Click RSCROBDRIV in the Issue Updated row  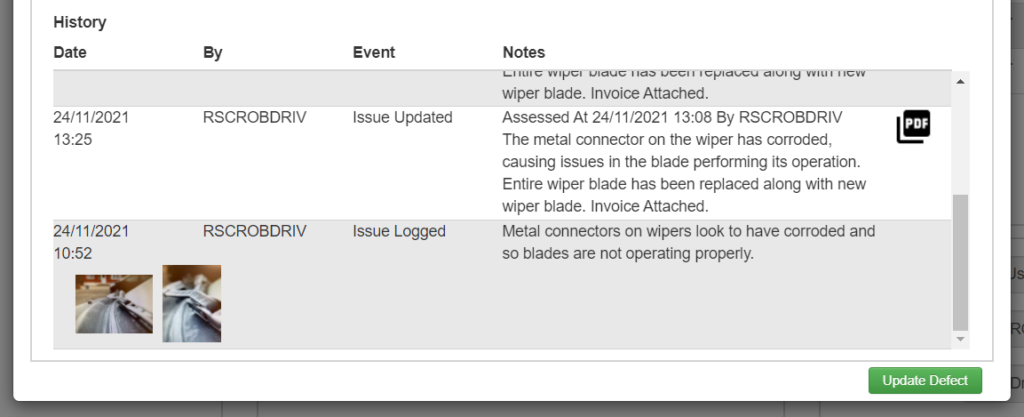(x=255, y=117)
